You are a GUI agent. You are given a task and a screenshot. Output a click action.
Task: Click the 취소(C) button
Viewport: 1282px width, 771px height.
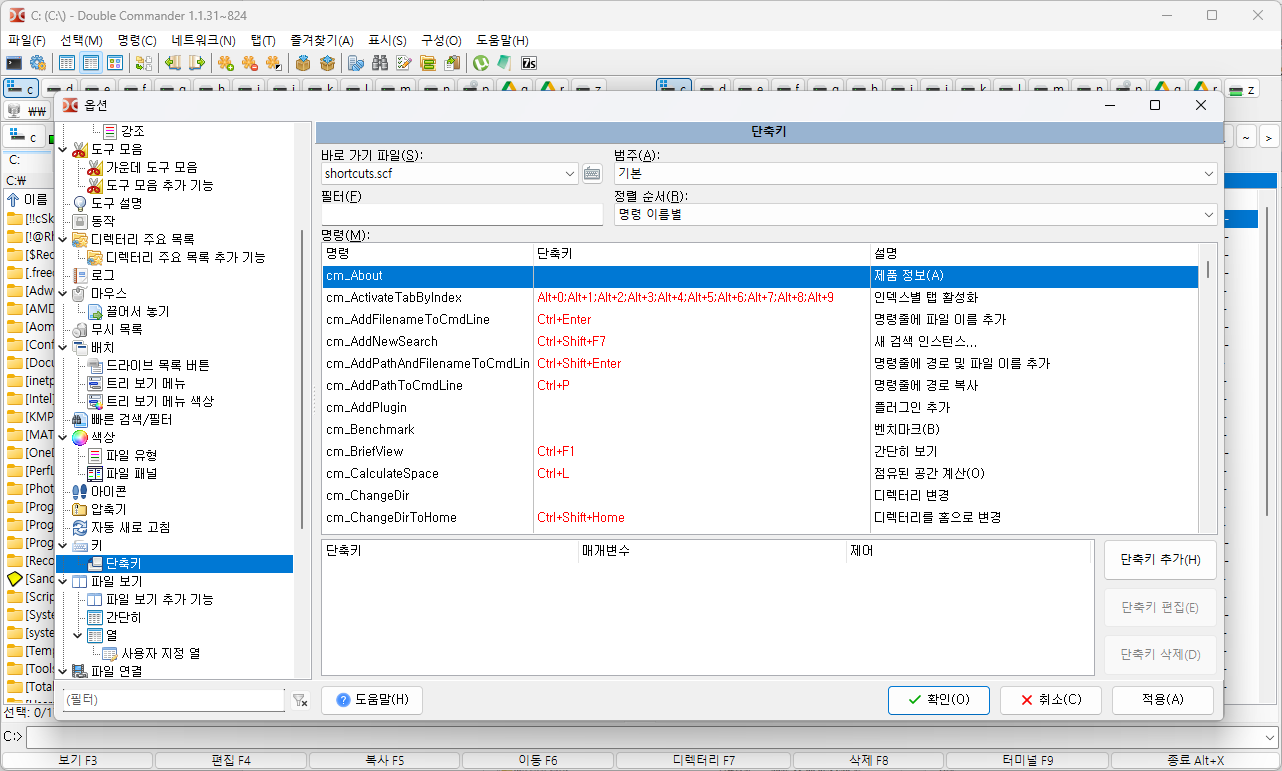point(1051,700)
